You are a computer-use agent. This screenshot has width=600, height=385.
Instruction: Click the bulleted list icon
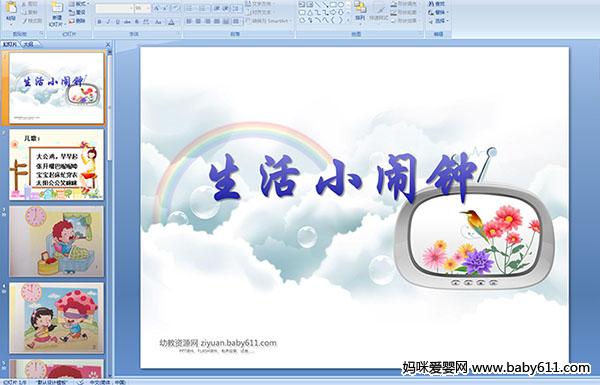(x=190, y=8)
